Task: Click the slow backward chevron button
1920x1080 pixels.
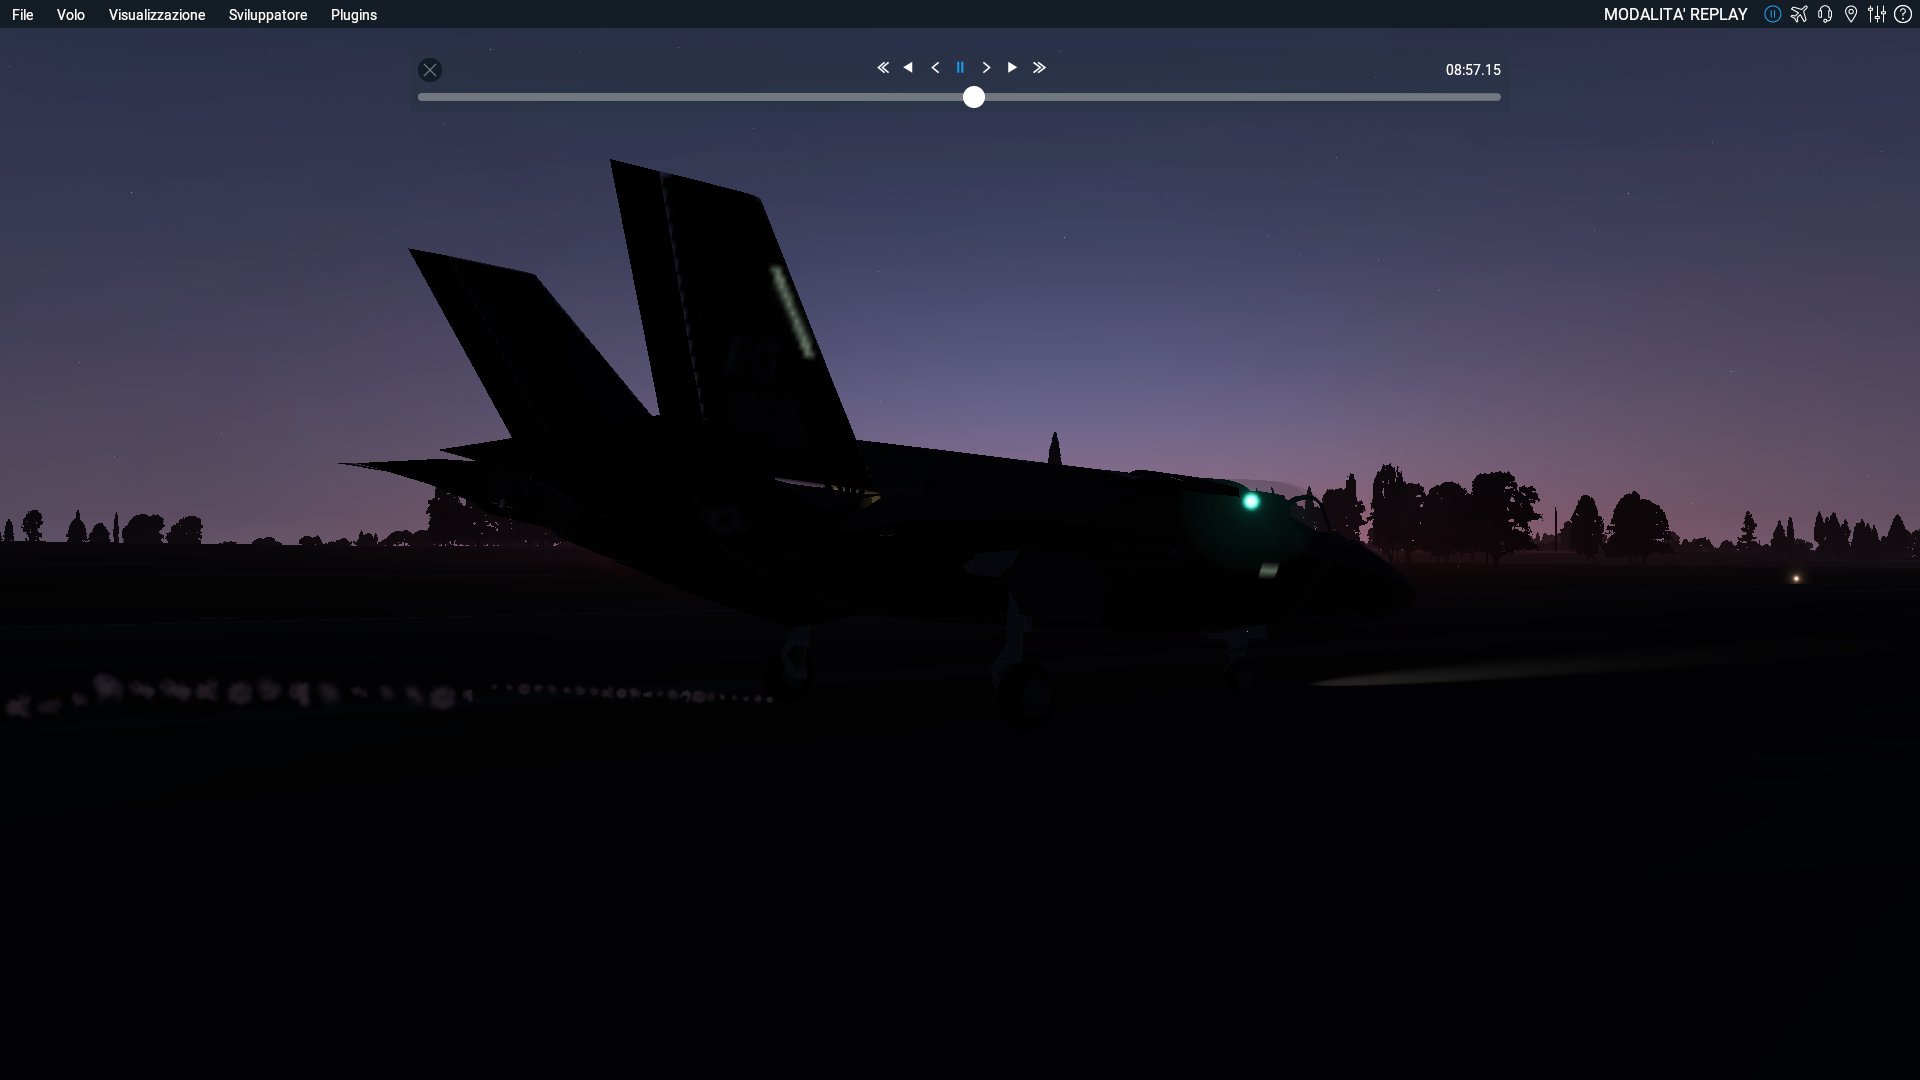Action: click(x=935, y=68)
